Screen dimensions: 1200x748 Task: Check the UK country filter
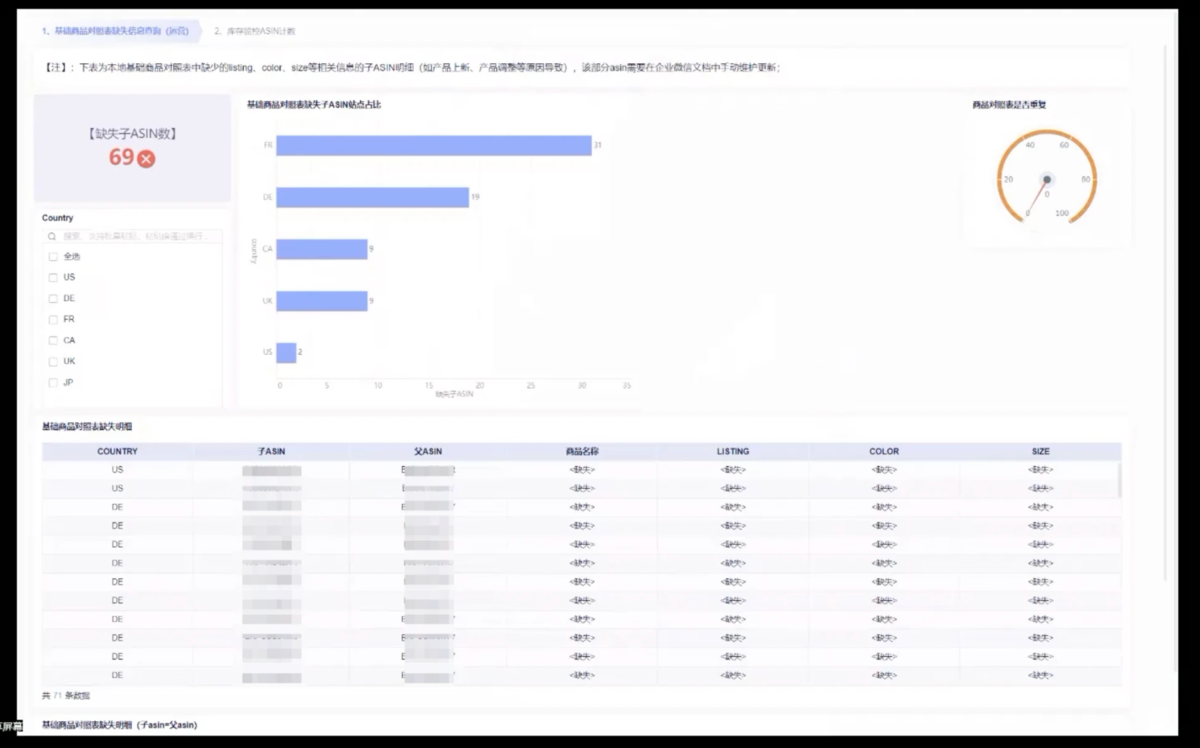pyautogui.click(x=53, y=362)
